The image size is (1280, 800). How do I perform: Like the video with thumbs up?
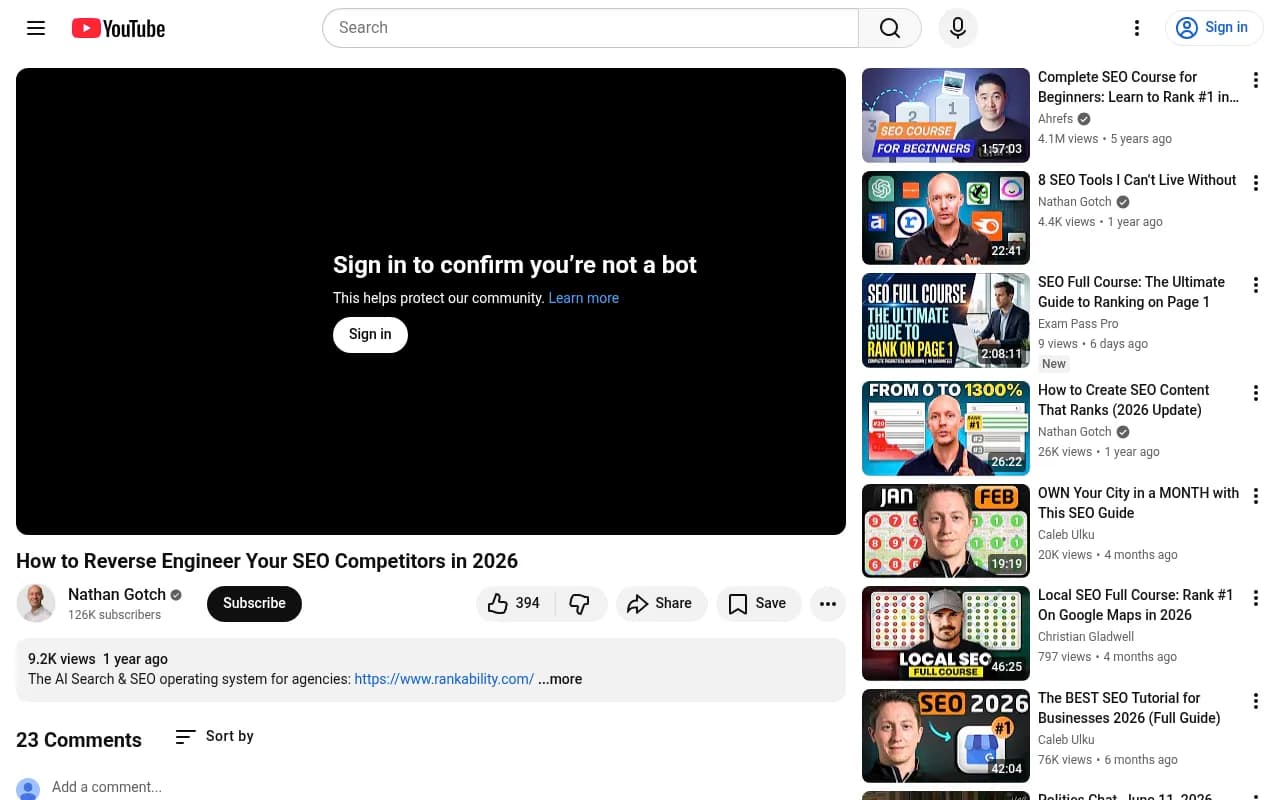coord(516,603)
